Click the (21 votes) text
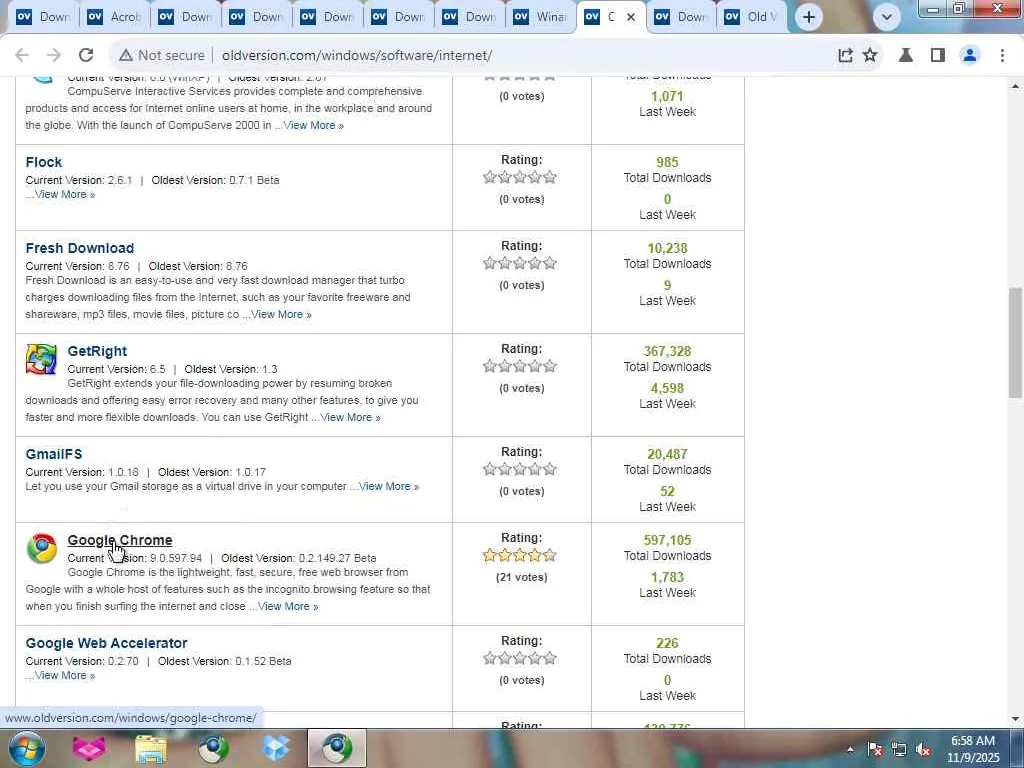Screen dimensions: 1024x768 click(x=521, y=577)
